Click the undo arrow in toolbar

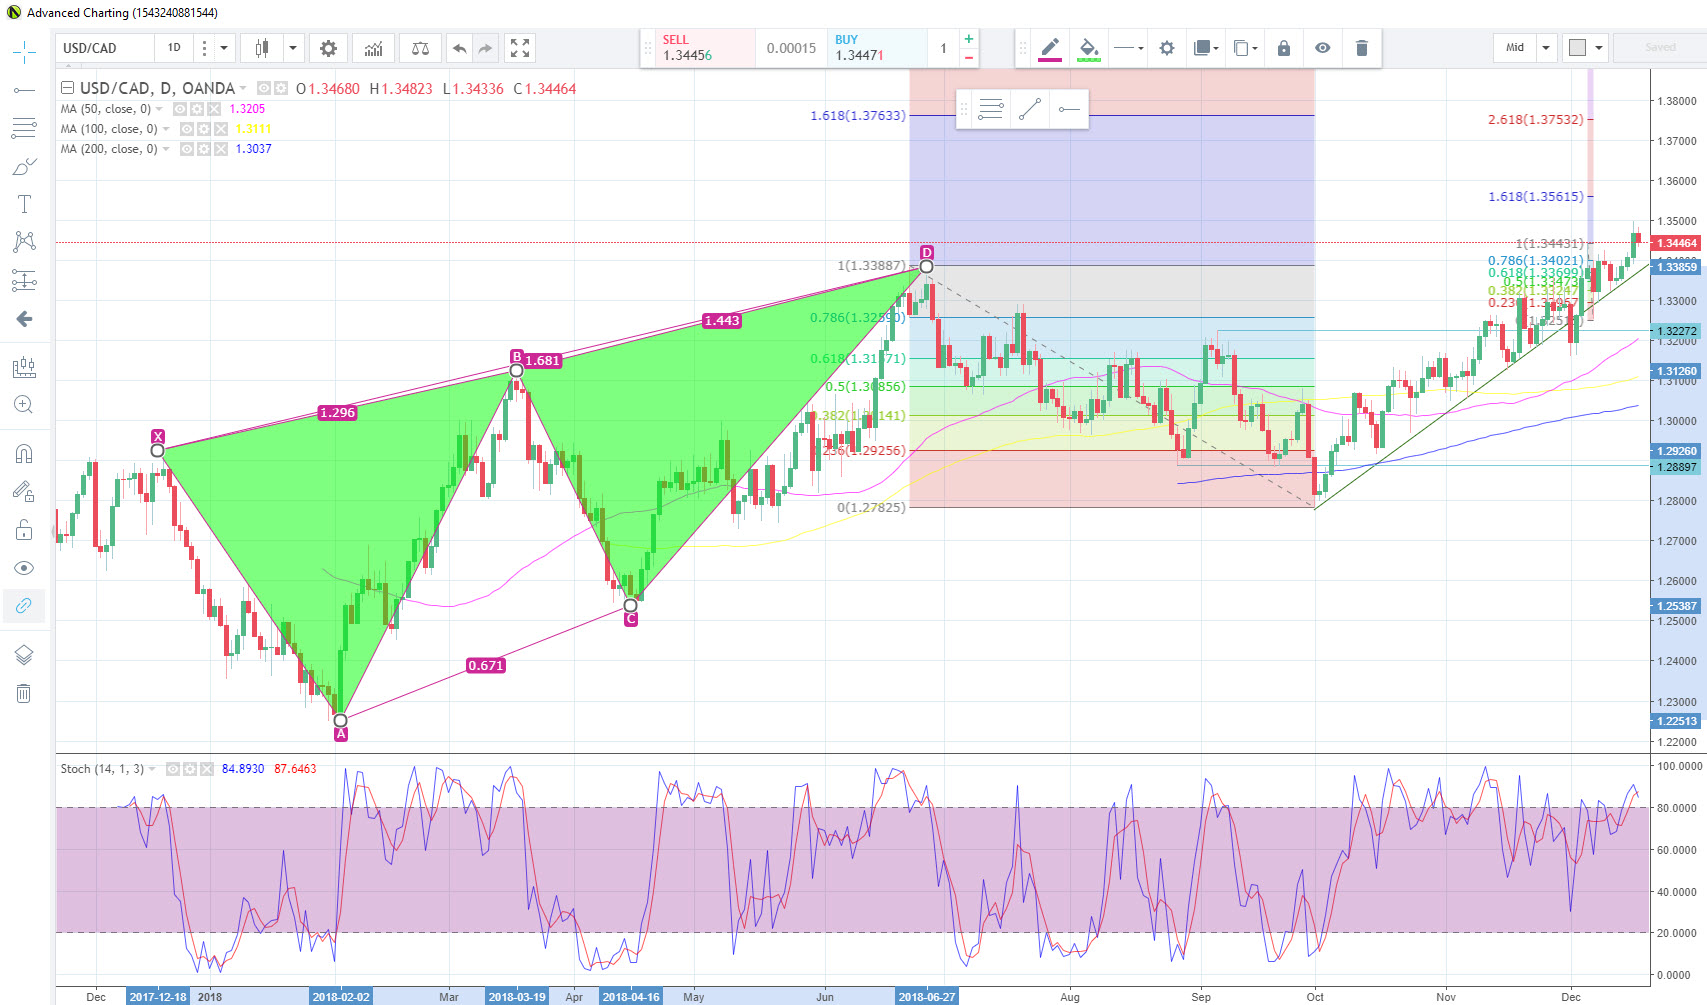459,48
